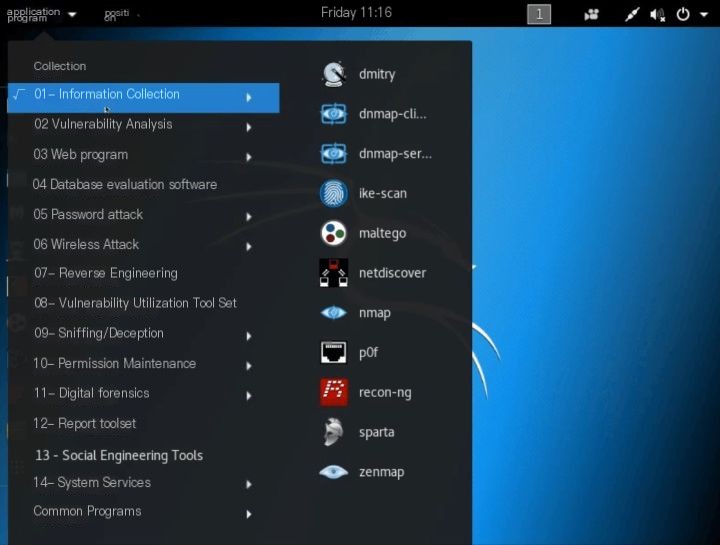Launch maltego via its colored dots icon
This screenshot has height=545, width=720.
(x=334, y=233)
